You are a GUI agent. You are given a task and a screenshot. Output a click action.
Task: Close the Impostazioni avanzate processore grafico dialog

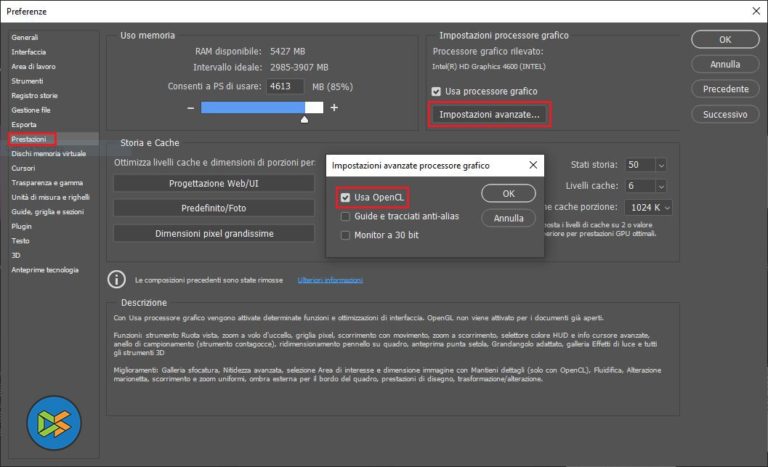click(x=533, y=165)
